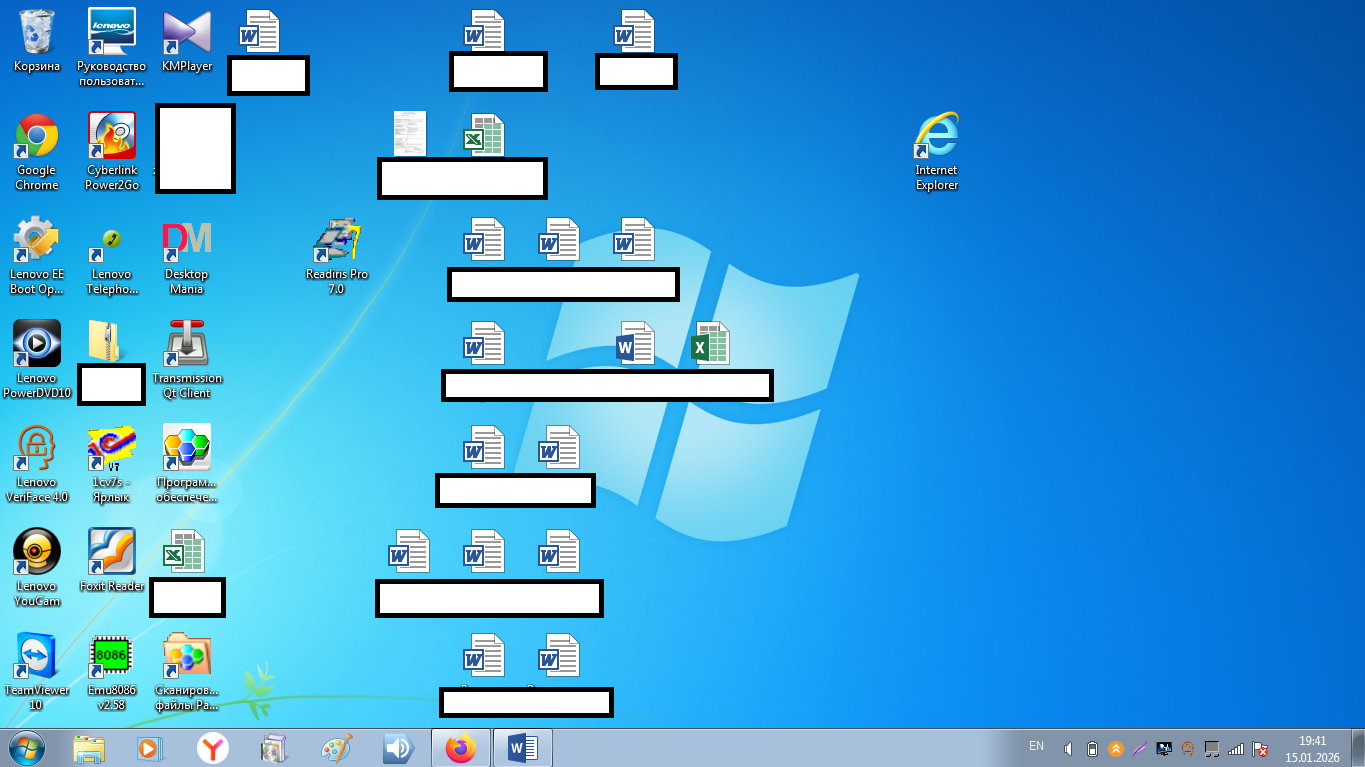
Task: Open the Windows Start menu
Action: 27,748
